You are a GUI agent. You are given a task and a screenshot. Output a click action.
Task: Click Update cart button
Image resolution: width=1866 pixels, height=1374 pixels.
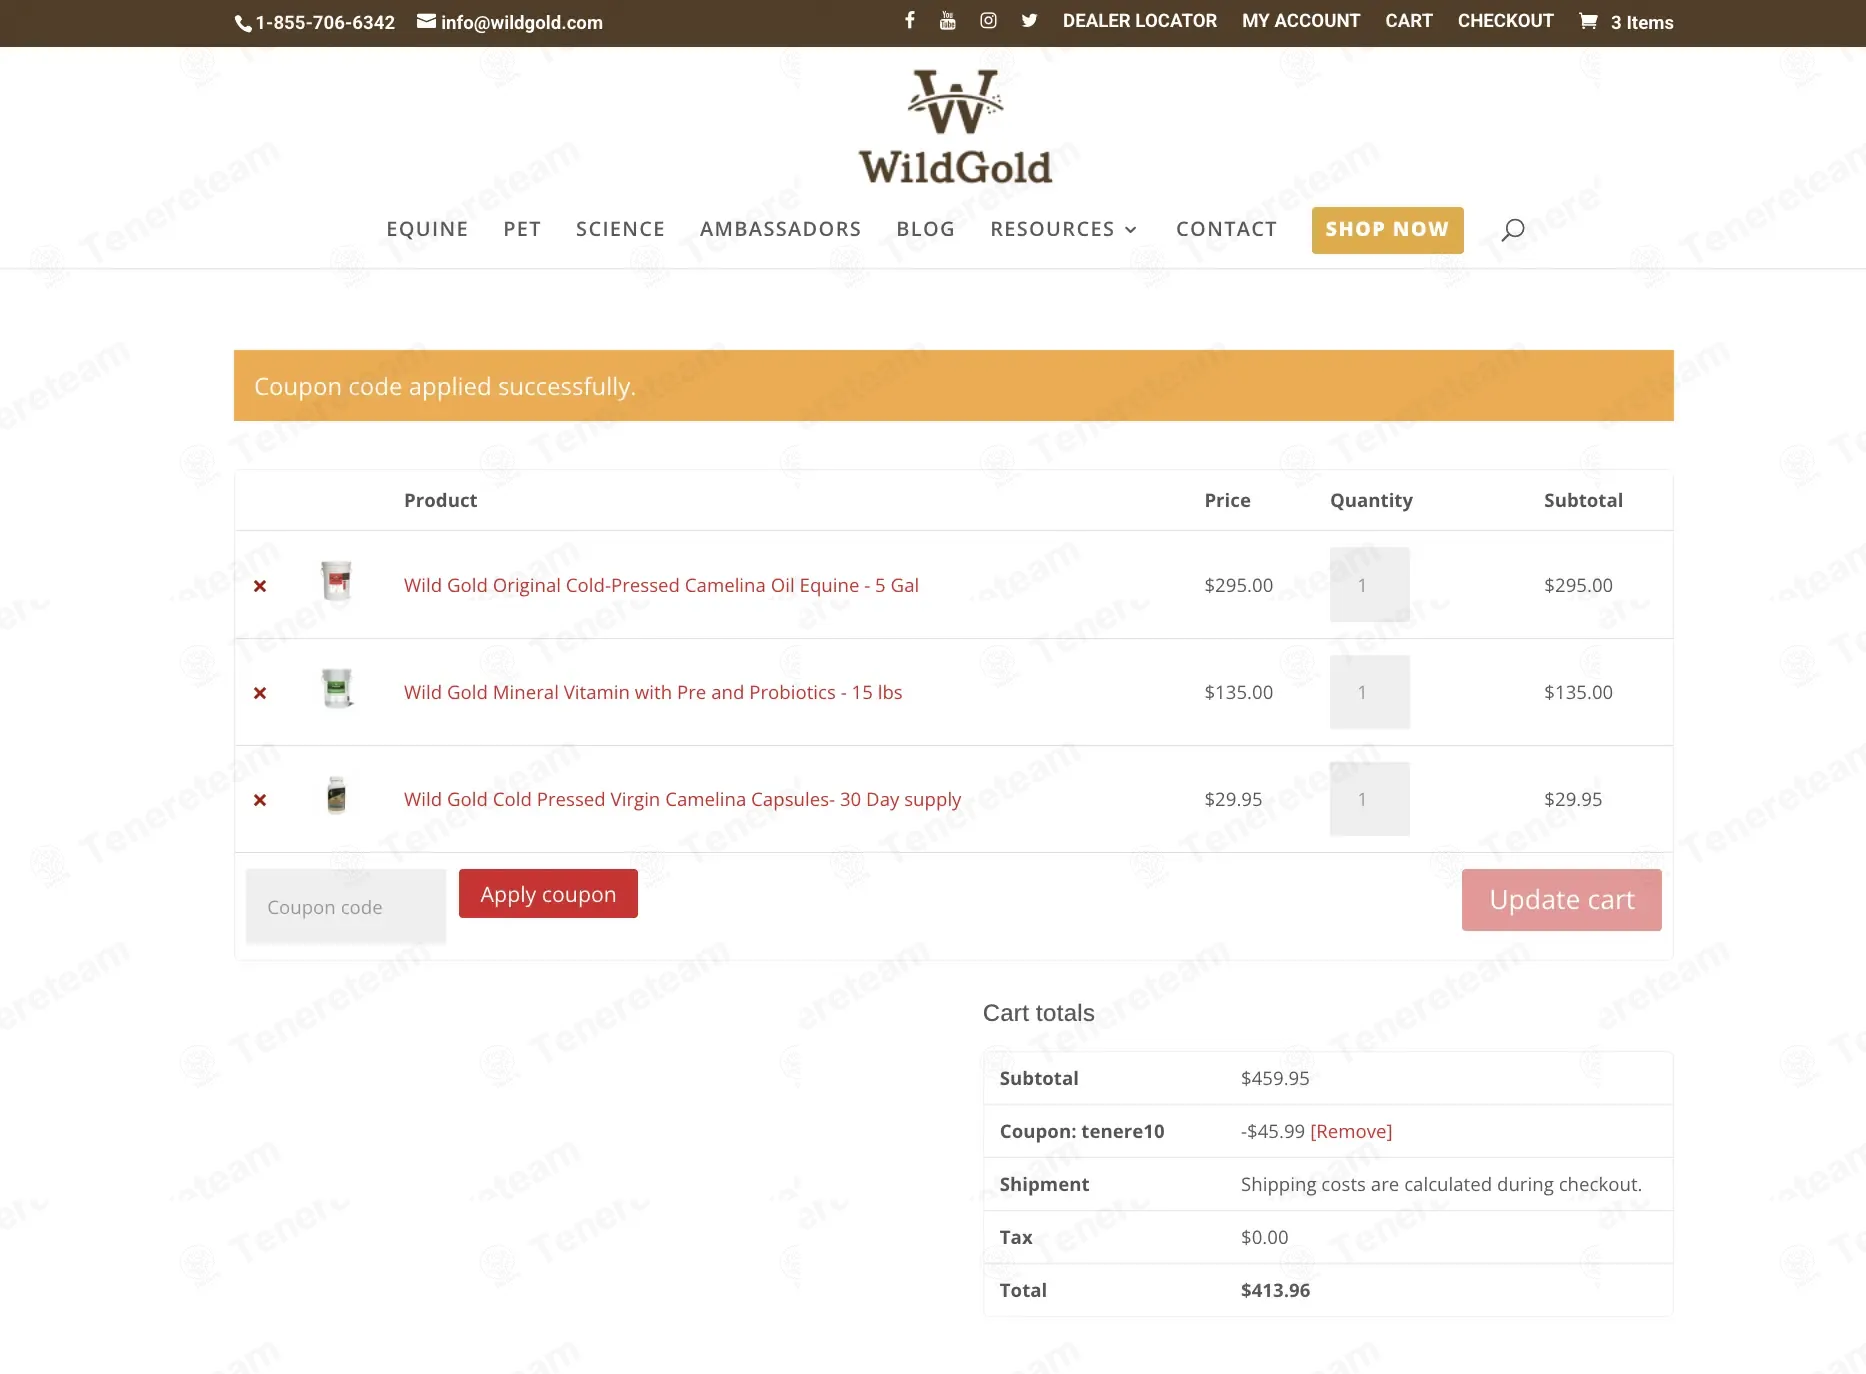1561,900
